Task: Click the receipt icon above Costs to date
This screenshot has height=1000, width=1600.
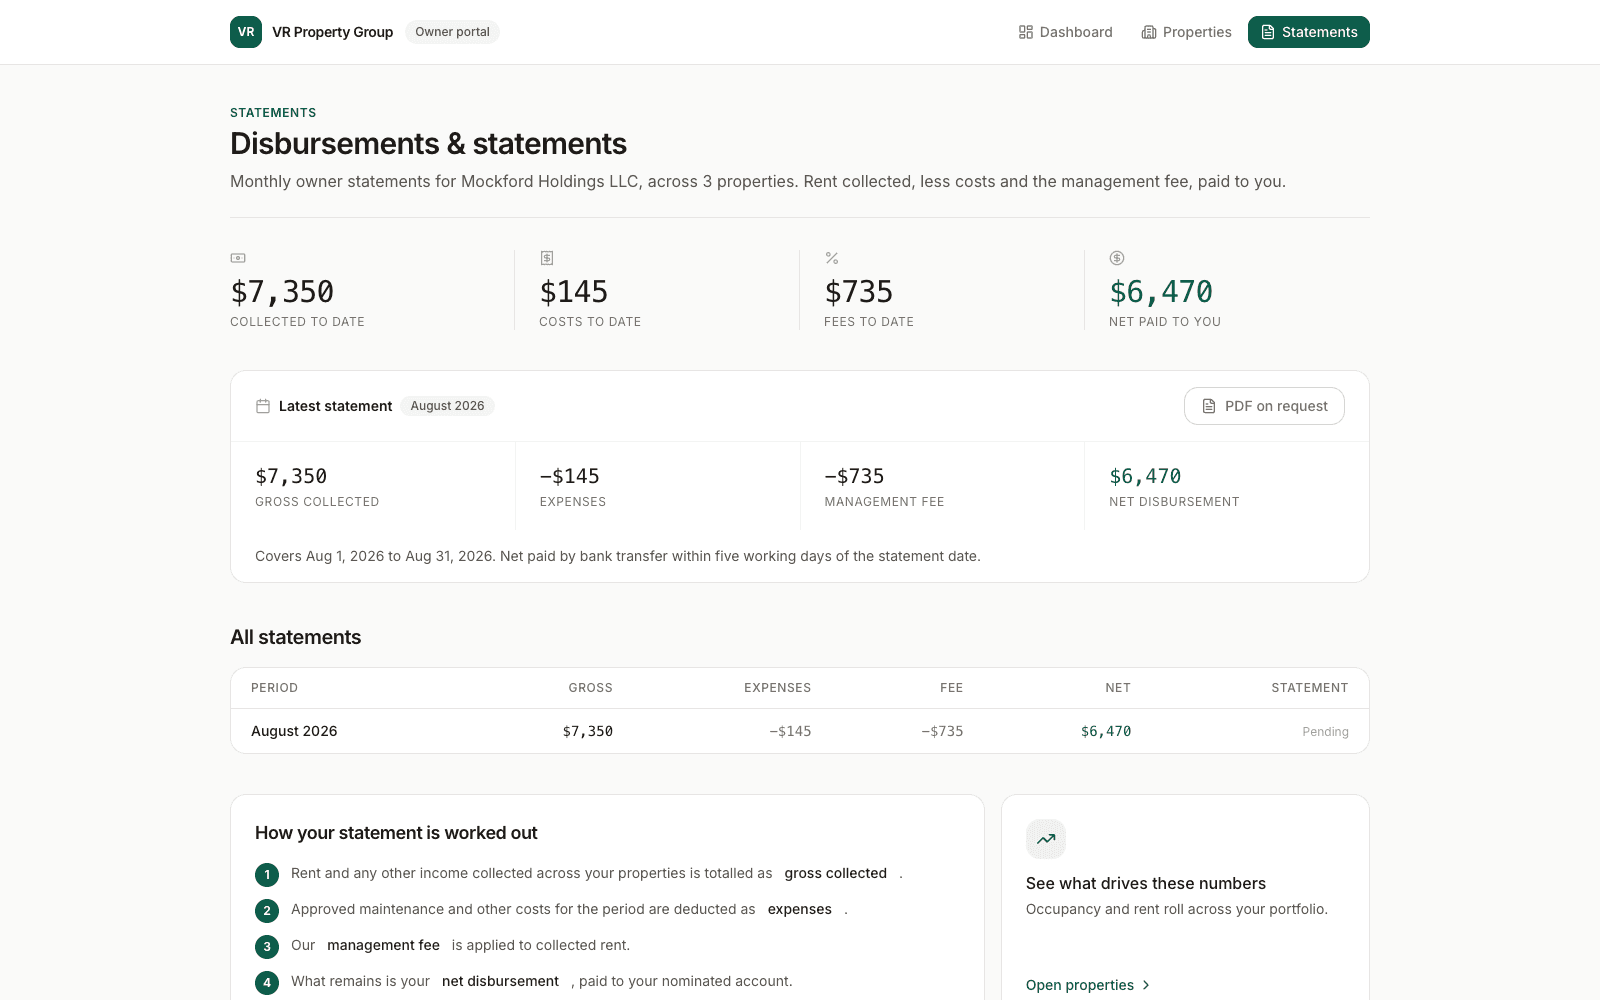Action: click(547, 258)
